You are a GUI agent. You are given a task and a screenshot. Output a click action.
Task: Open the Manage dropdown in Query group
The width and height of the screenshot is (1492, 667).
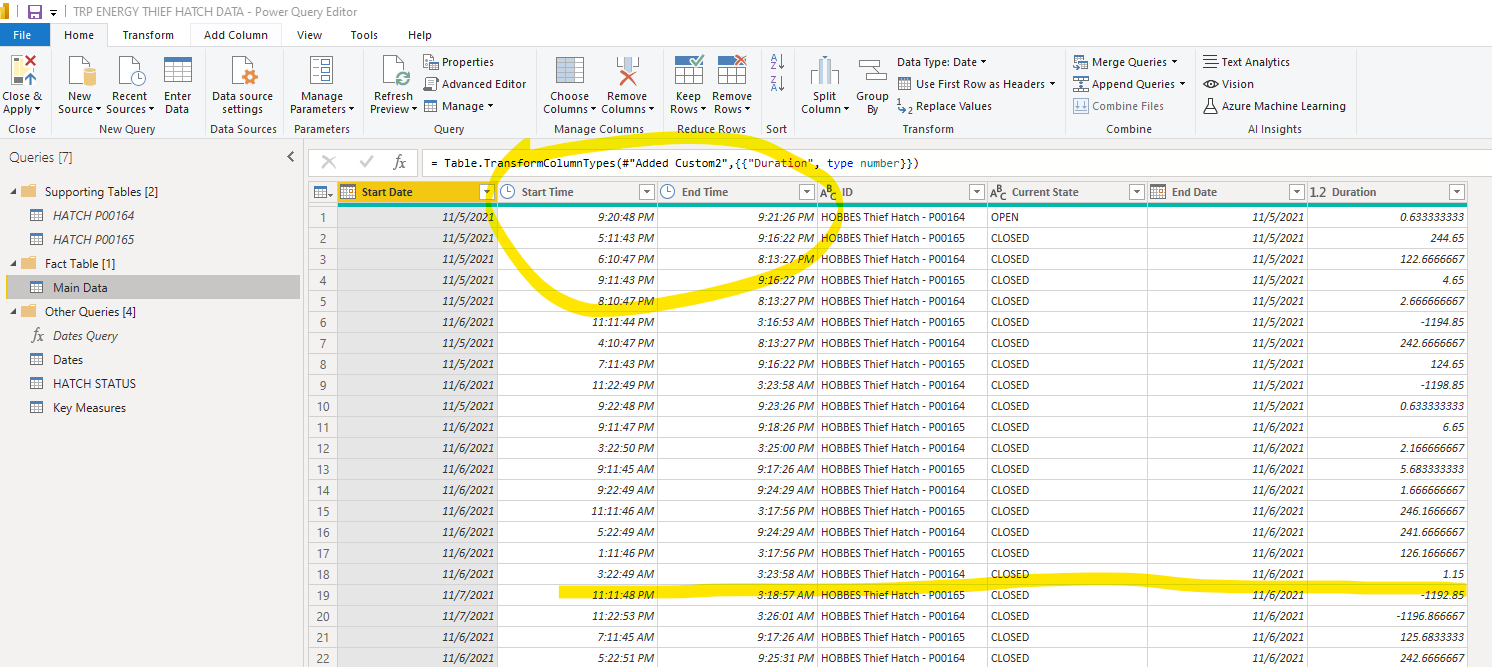(x=459, y=106)
